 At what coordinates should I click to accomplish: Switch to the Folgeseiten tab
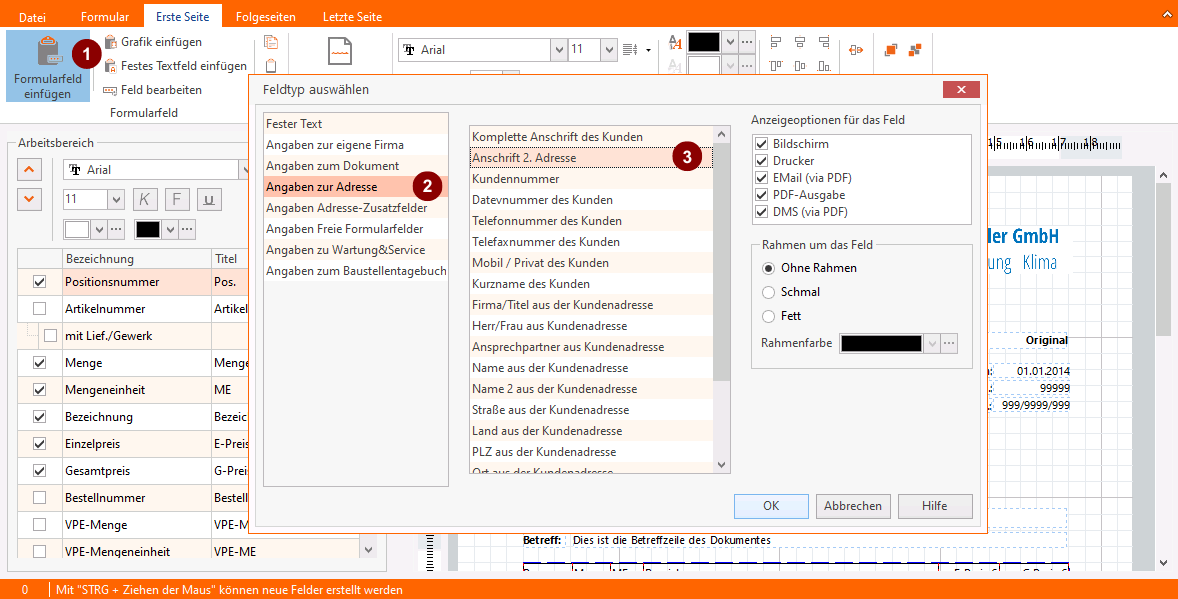click(266, 17)
